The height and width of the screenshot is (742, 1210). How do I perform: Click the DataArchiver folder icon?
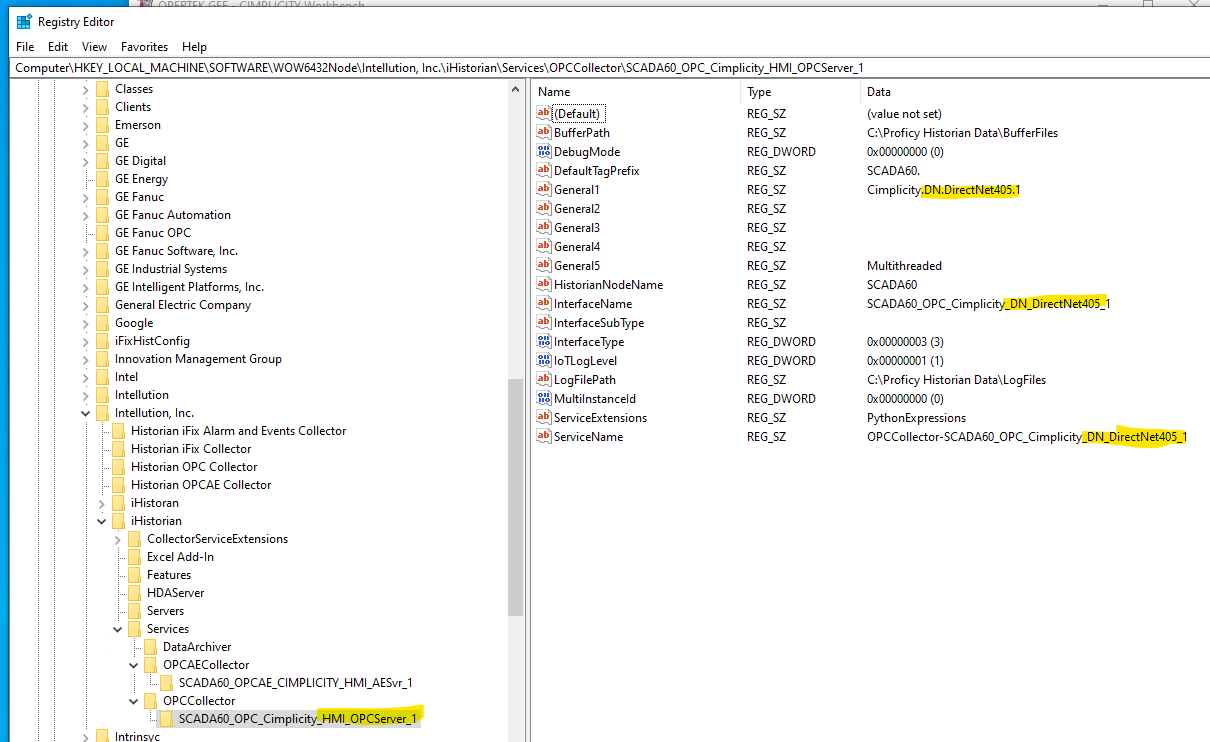coord(150,647)
